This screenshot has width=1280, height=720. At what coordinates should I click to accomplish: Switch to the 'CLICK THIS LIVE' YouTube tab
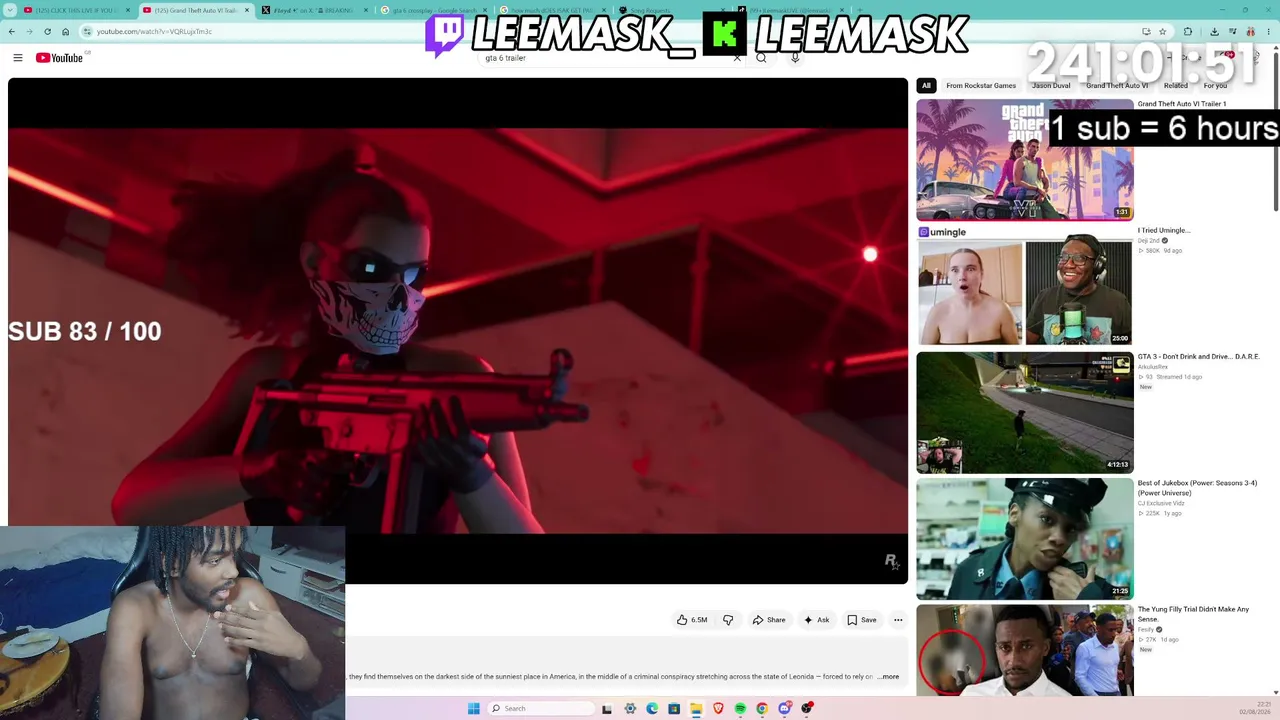click(x=75, y=10)
